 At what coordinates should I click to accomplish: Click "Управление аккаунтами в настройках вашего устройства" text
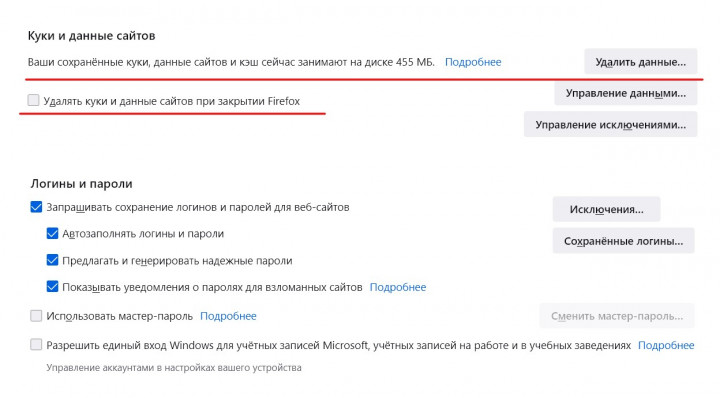[x=174, y=368]
